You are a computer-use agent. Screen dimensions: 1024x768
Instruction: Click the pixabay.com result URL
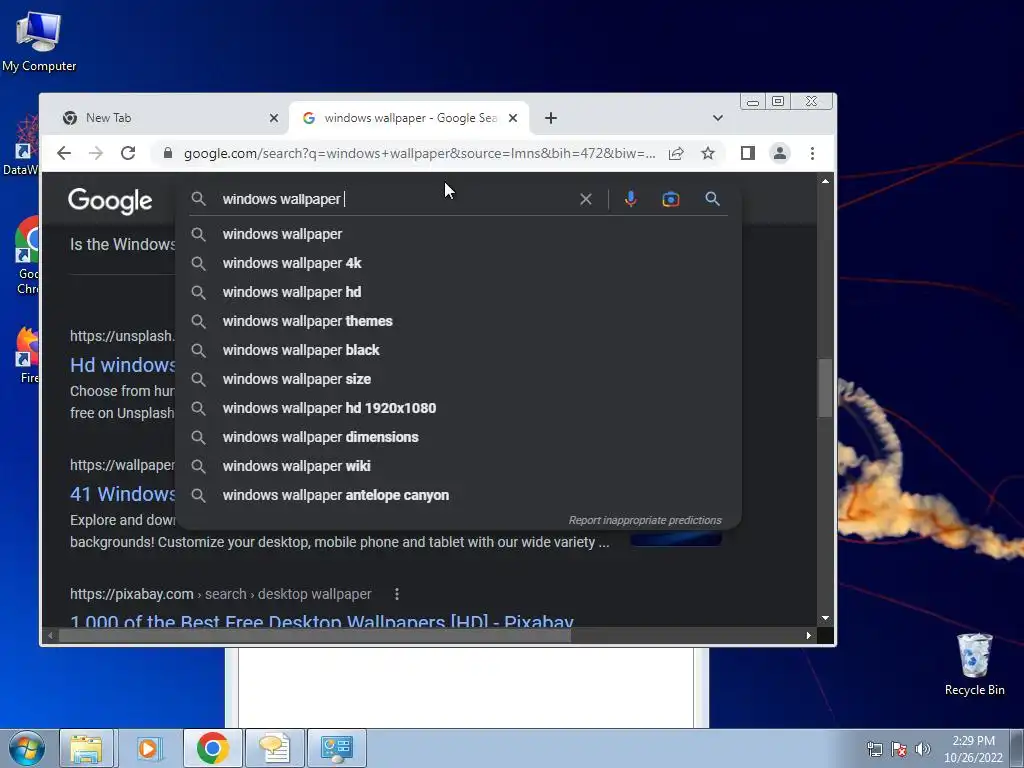[221, 594]
